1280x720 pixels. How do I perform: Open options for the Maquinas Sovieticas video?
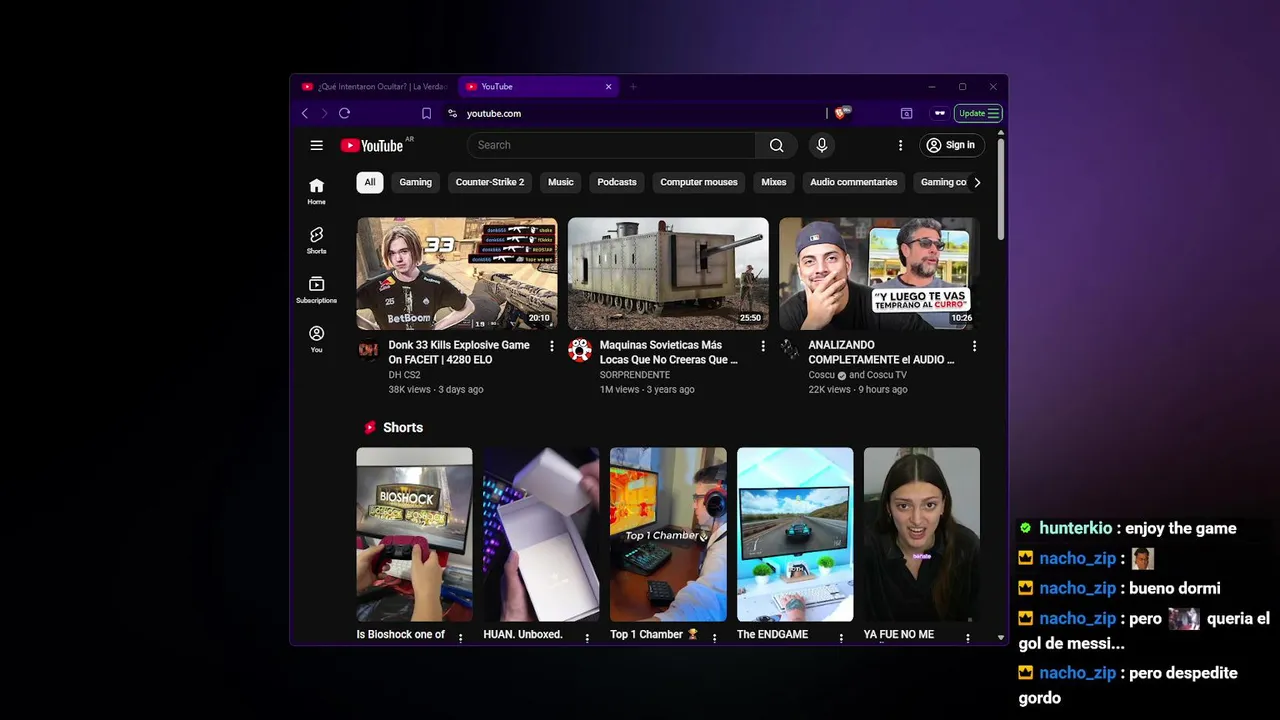(763, 346)
